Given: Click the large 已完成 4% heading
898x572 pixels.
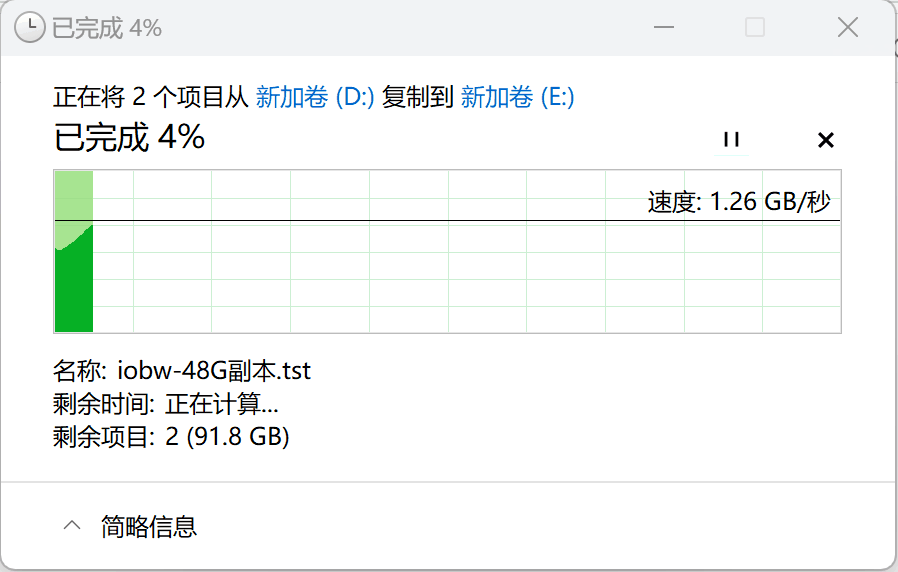Looking at the screenshot, I should click(x=129, y=137).
